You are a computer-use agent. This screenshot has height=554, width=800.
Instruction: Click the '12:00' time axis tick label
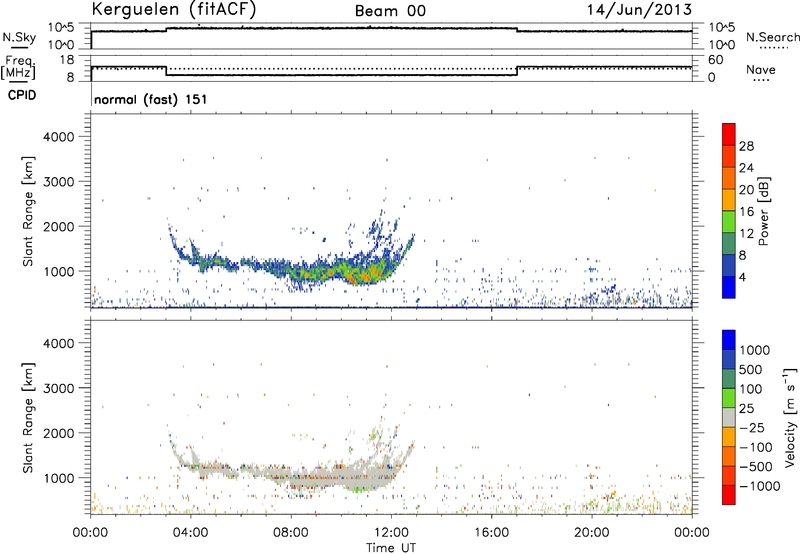[x=391, y=533]
